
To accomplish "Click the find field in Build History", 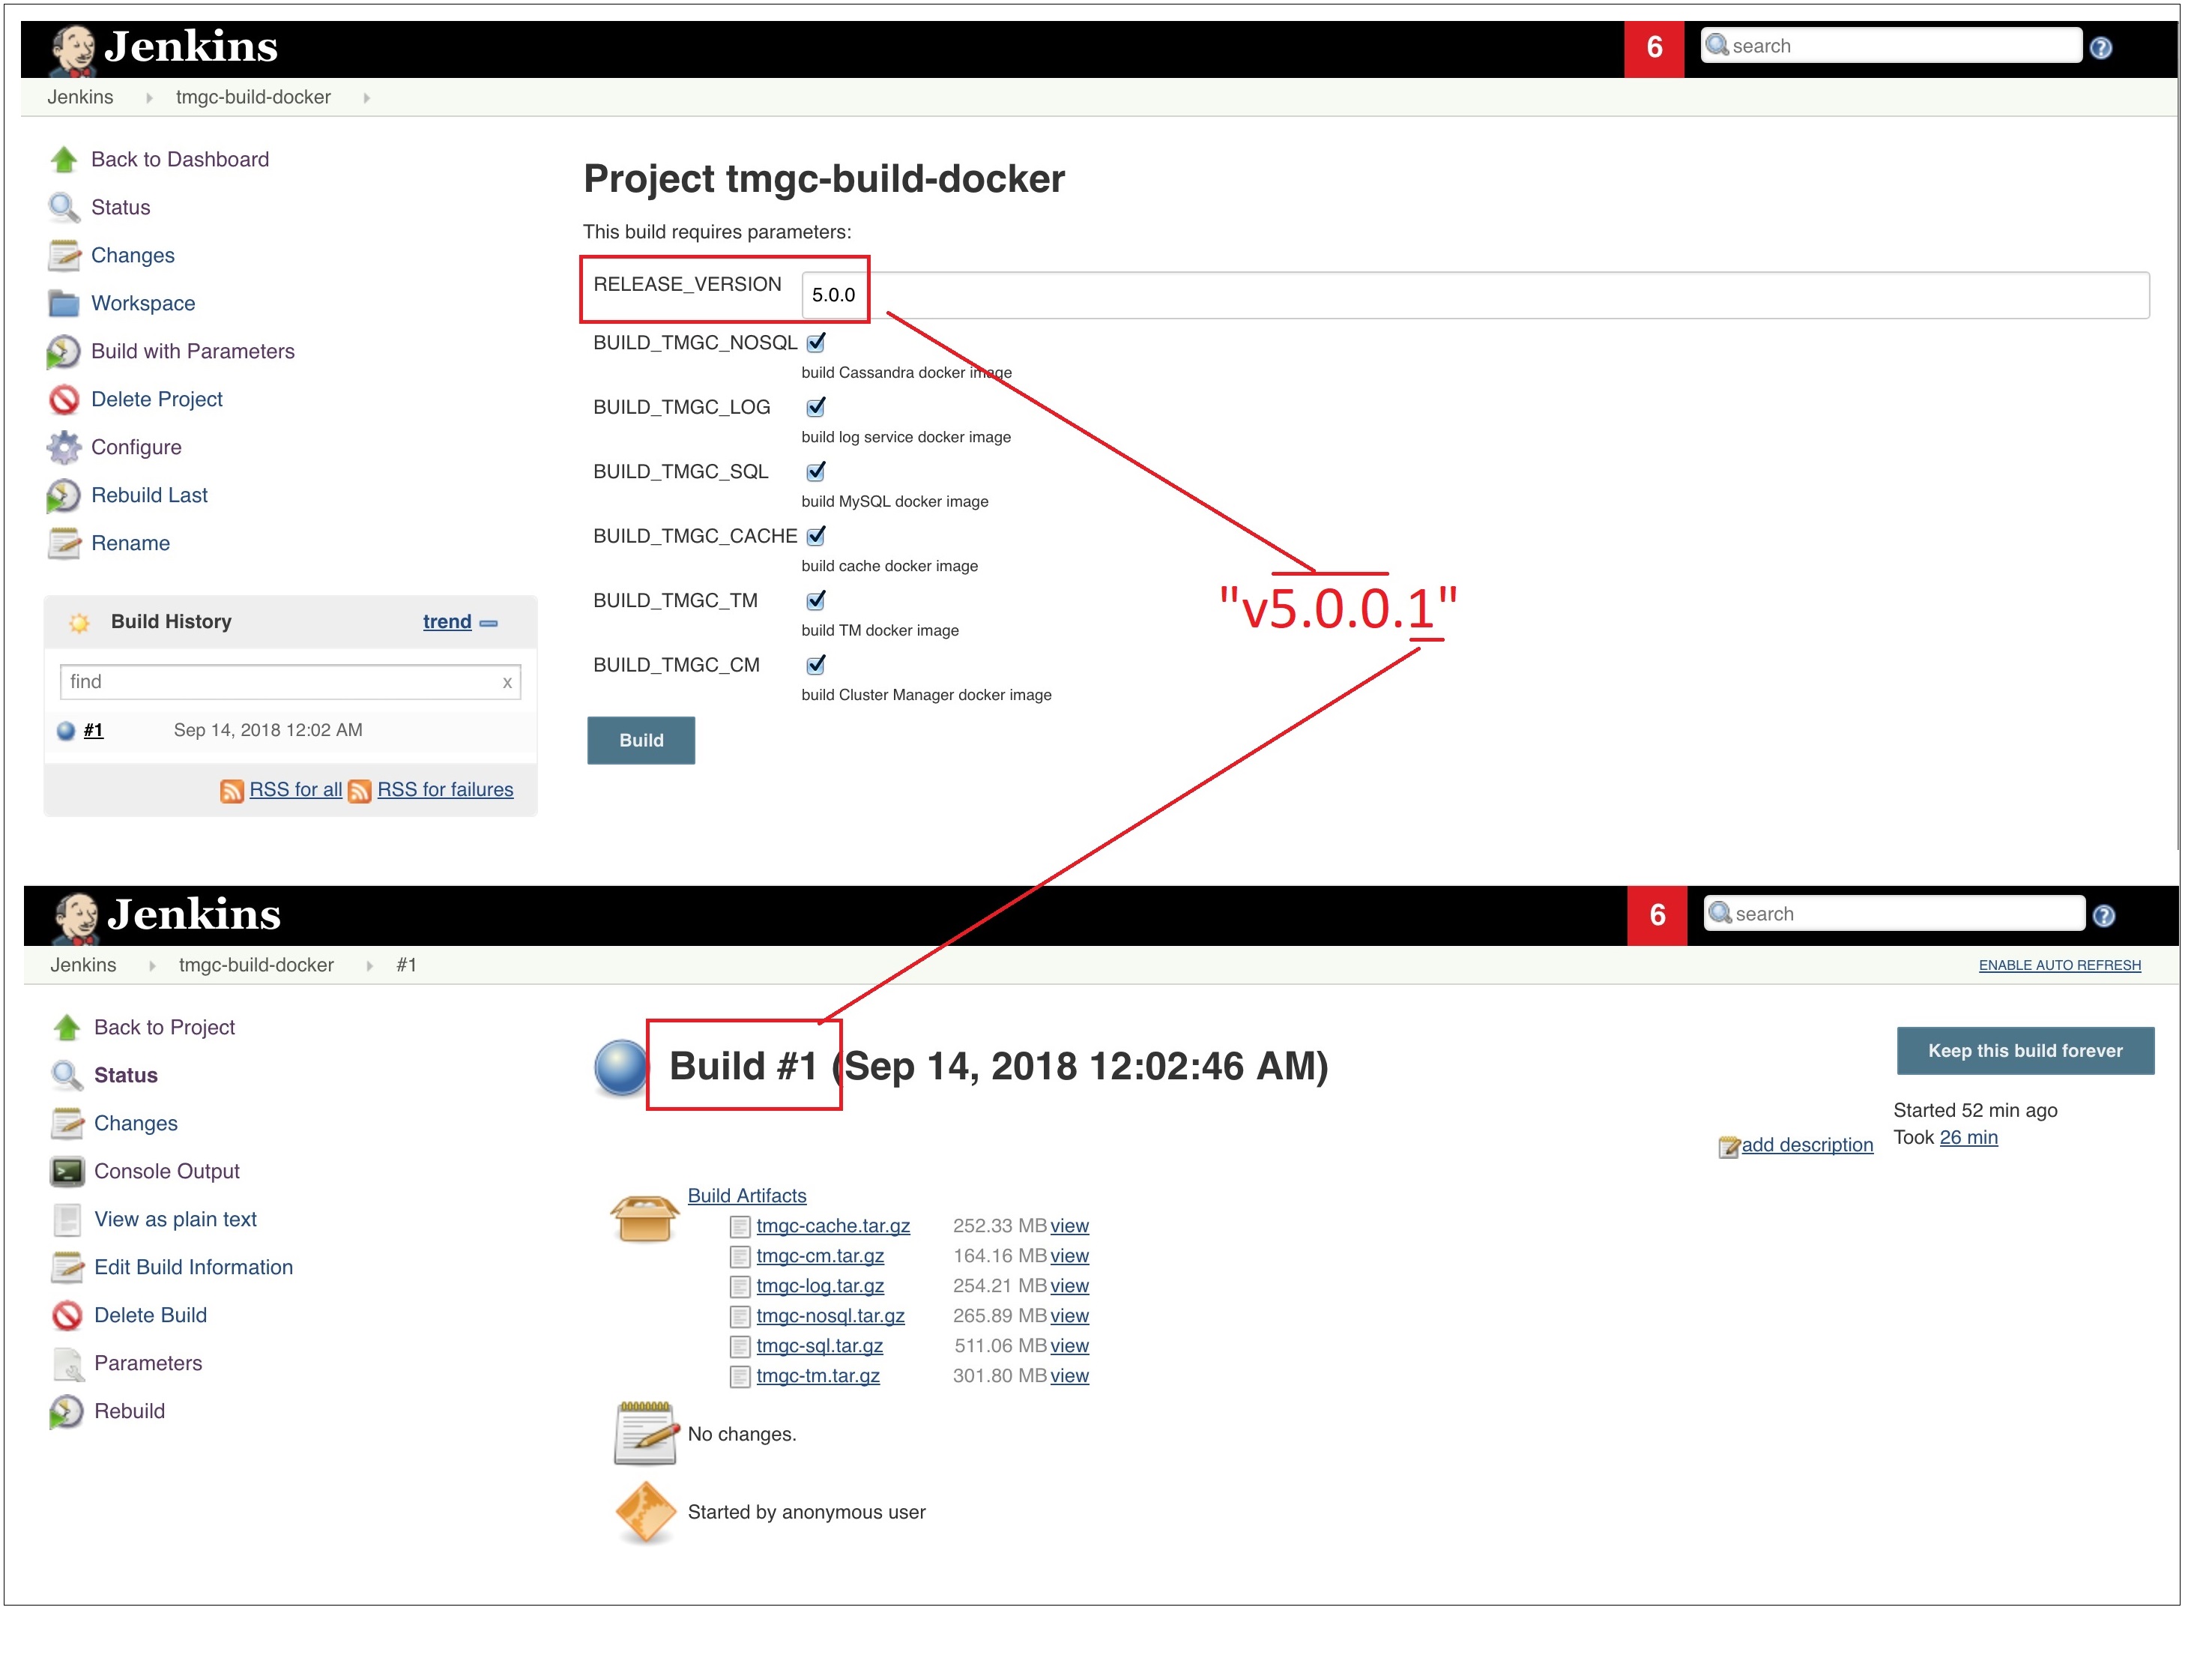I will coord(290,683).
